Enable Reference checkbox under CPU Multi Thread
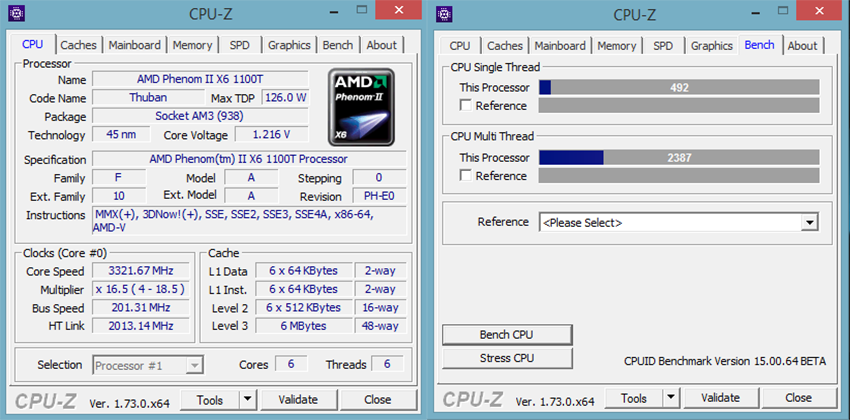This screenshot has width=850, height=420. click(465, 176)
